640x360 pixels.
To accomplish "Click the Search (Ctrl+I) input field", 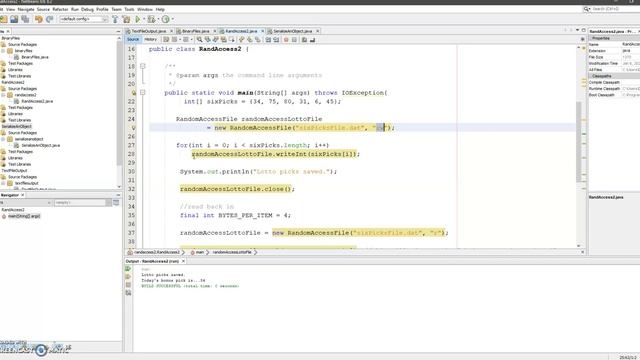I will [x=616, y=9].
